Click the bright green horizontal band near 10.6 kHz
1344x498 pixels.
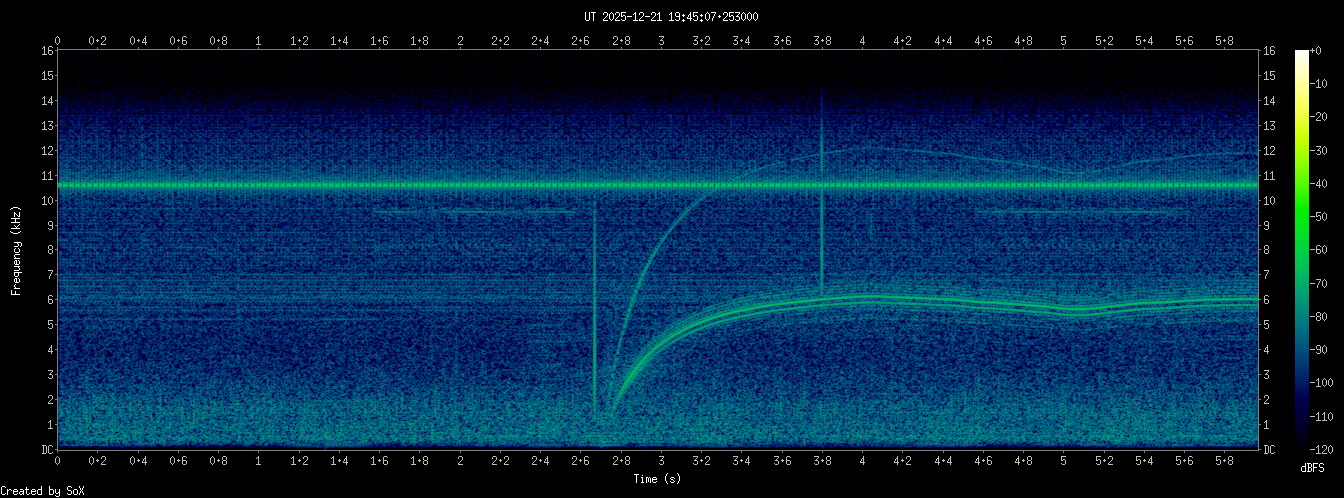pos(400,185)
